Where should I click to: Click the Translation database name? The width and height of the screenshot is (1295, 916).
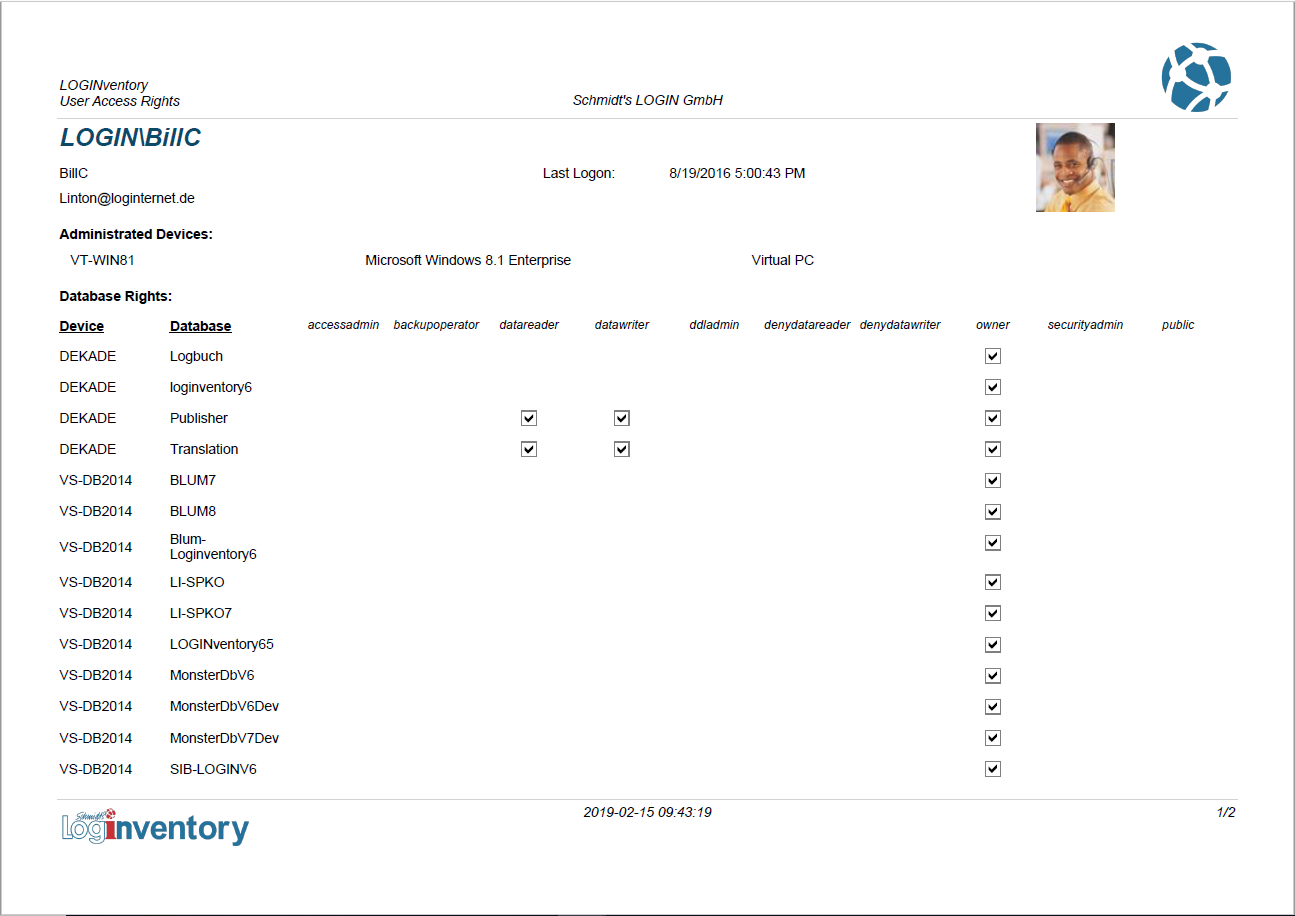pos(204,449)
